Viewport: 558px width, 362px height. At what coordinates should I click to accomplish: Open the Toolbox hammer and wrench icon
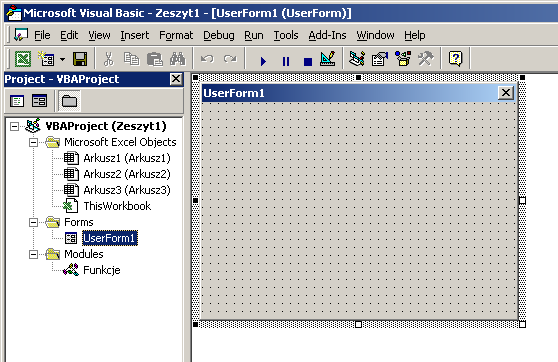(426, 59)
